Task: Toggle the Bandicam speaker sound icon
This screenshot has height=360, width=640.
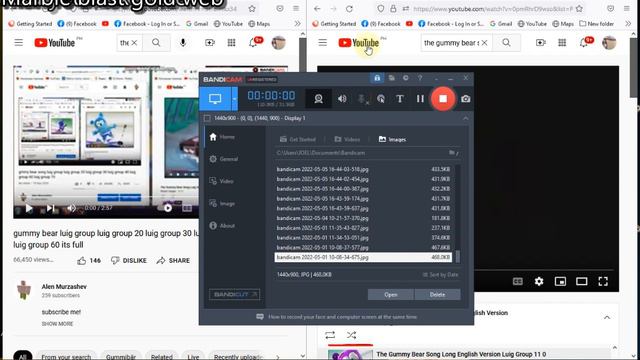Action: (342, 99)
